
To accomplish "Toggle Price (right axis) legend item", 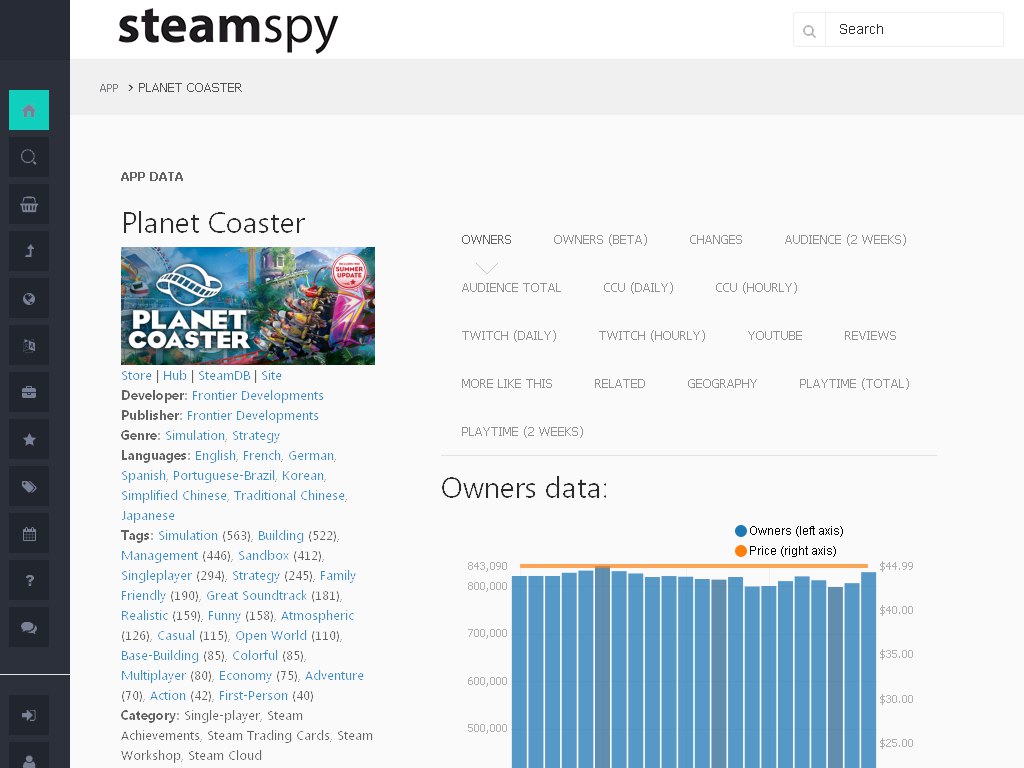I will (x=786, y=551).
